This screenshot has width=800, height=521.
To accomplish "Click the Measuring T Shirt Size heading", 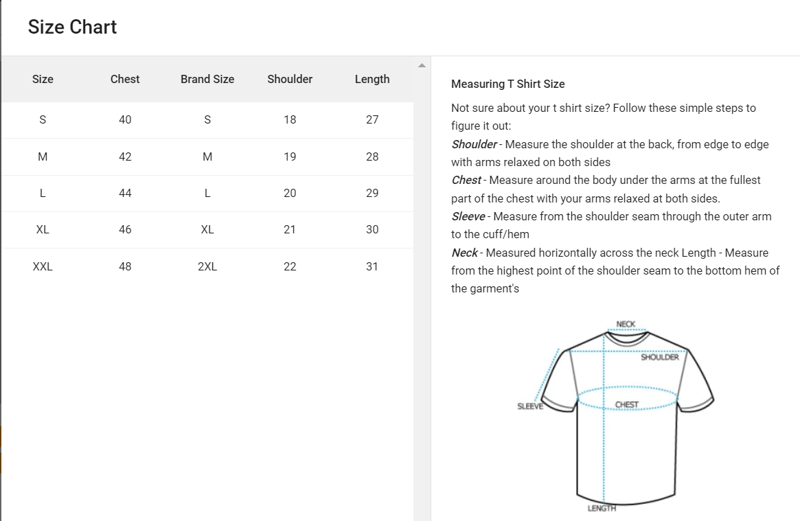I will (x=508, y=84).
